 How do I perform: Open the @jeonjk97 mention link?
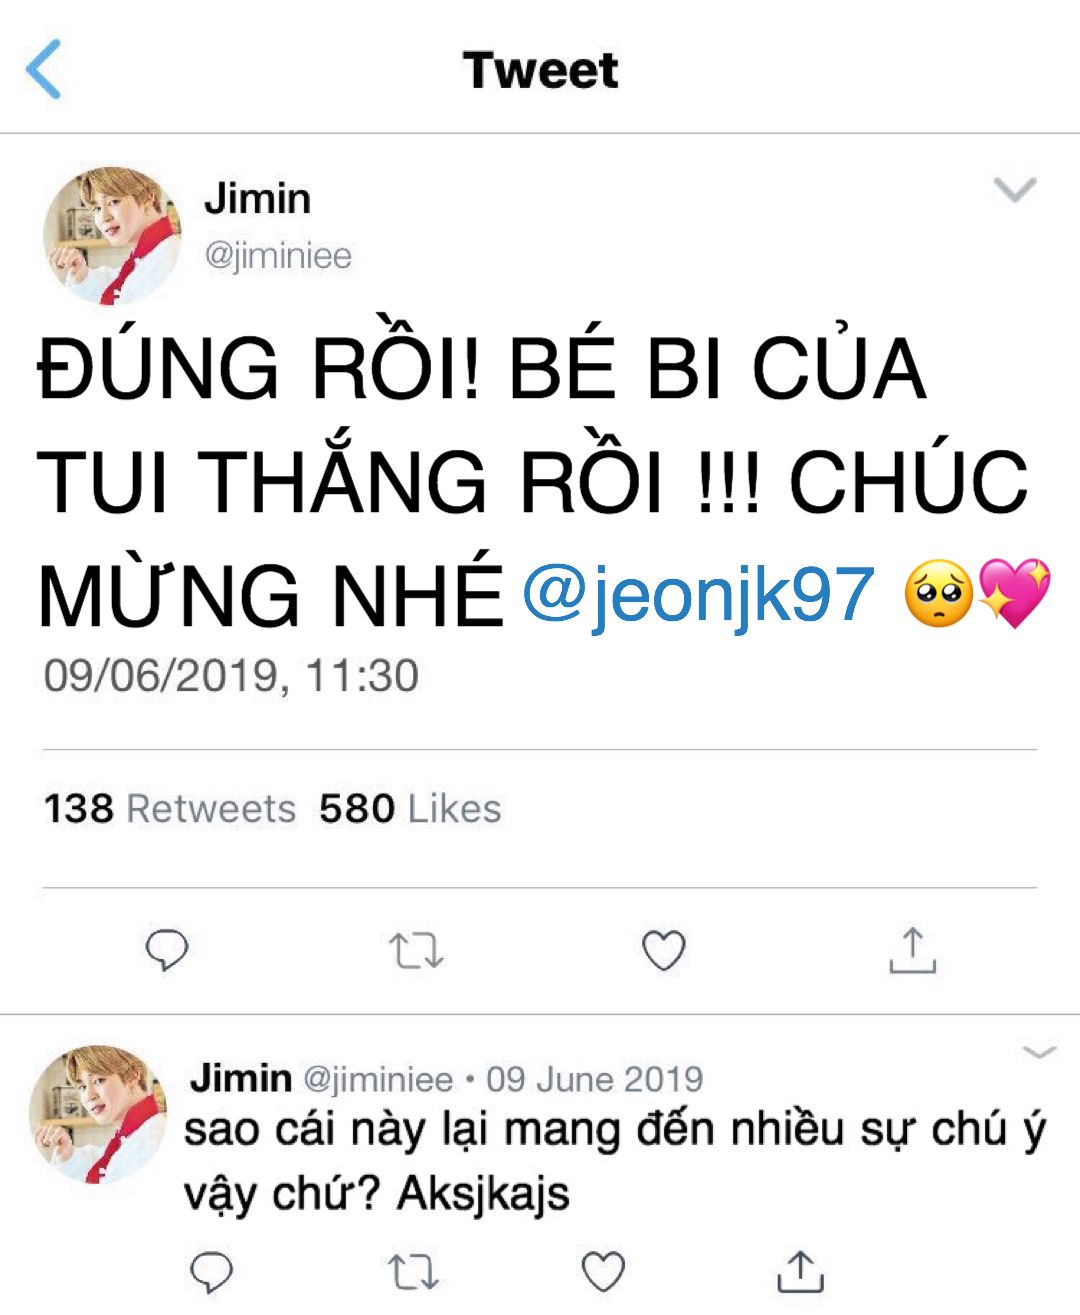click(698, 595)
